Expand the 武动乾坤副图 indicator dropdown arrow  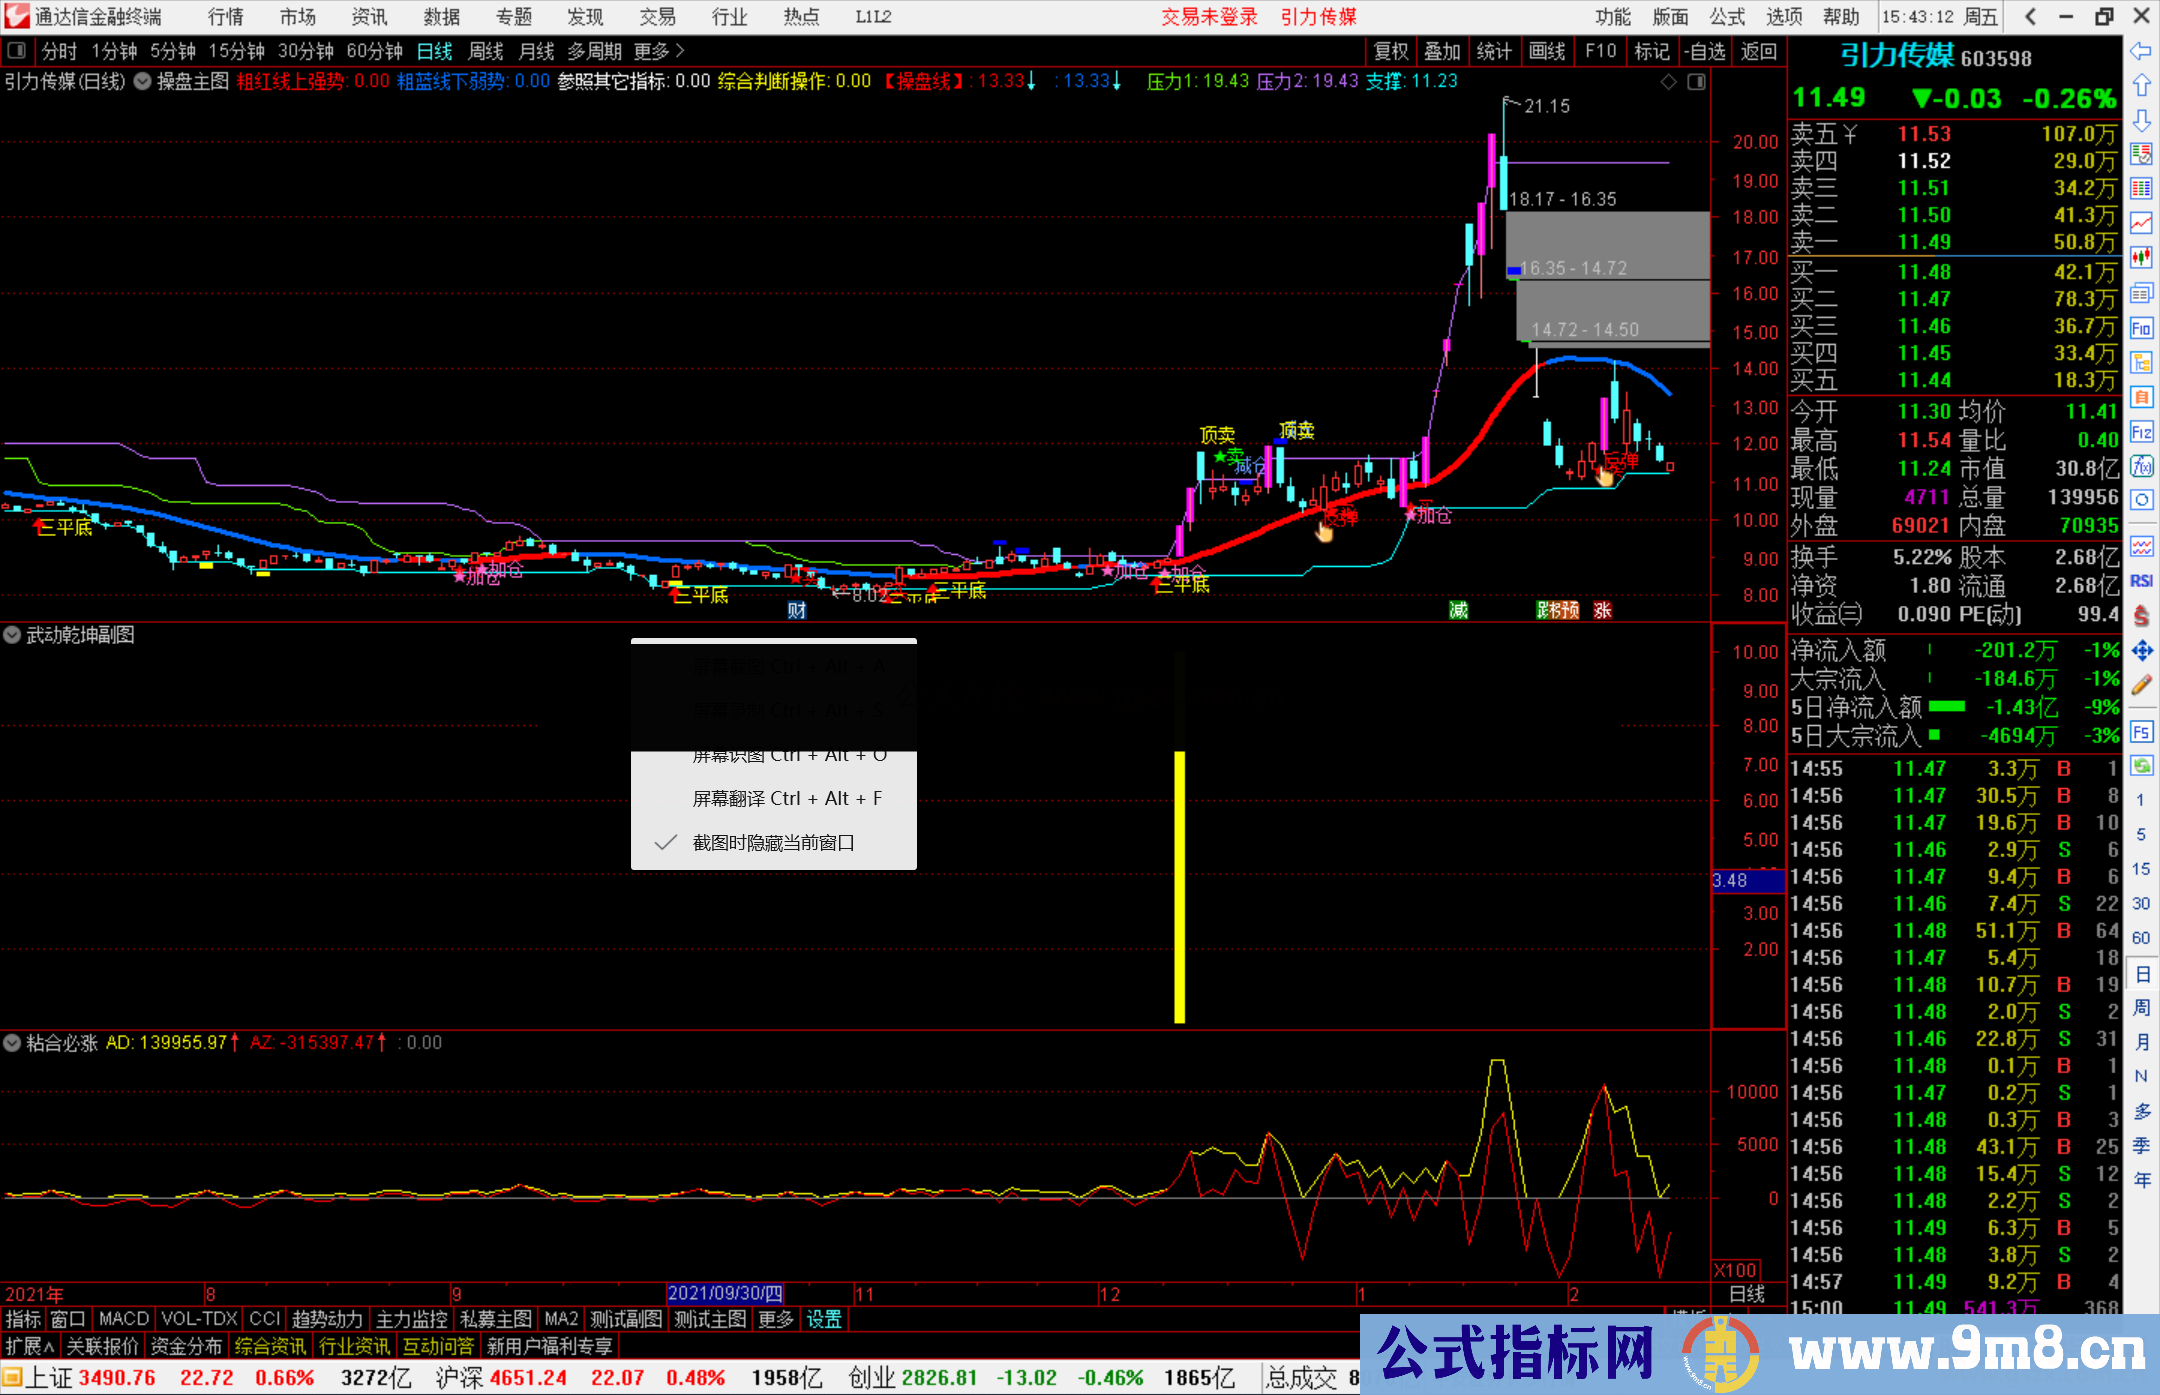click(x=12, y=635)
